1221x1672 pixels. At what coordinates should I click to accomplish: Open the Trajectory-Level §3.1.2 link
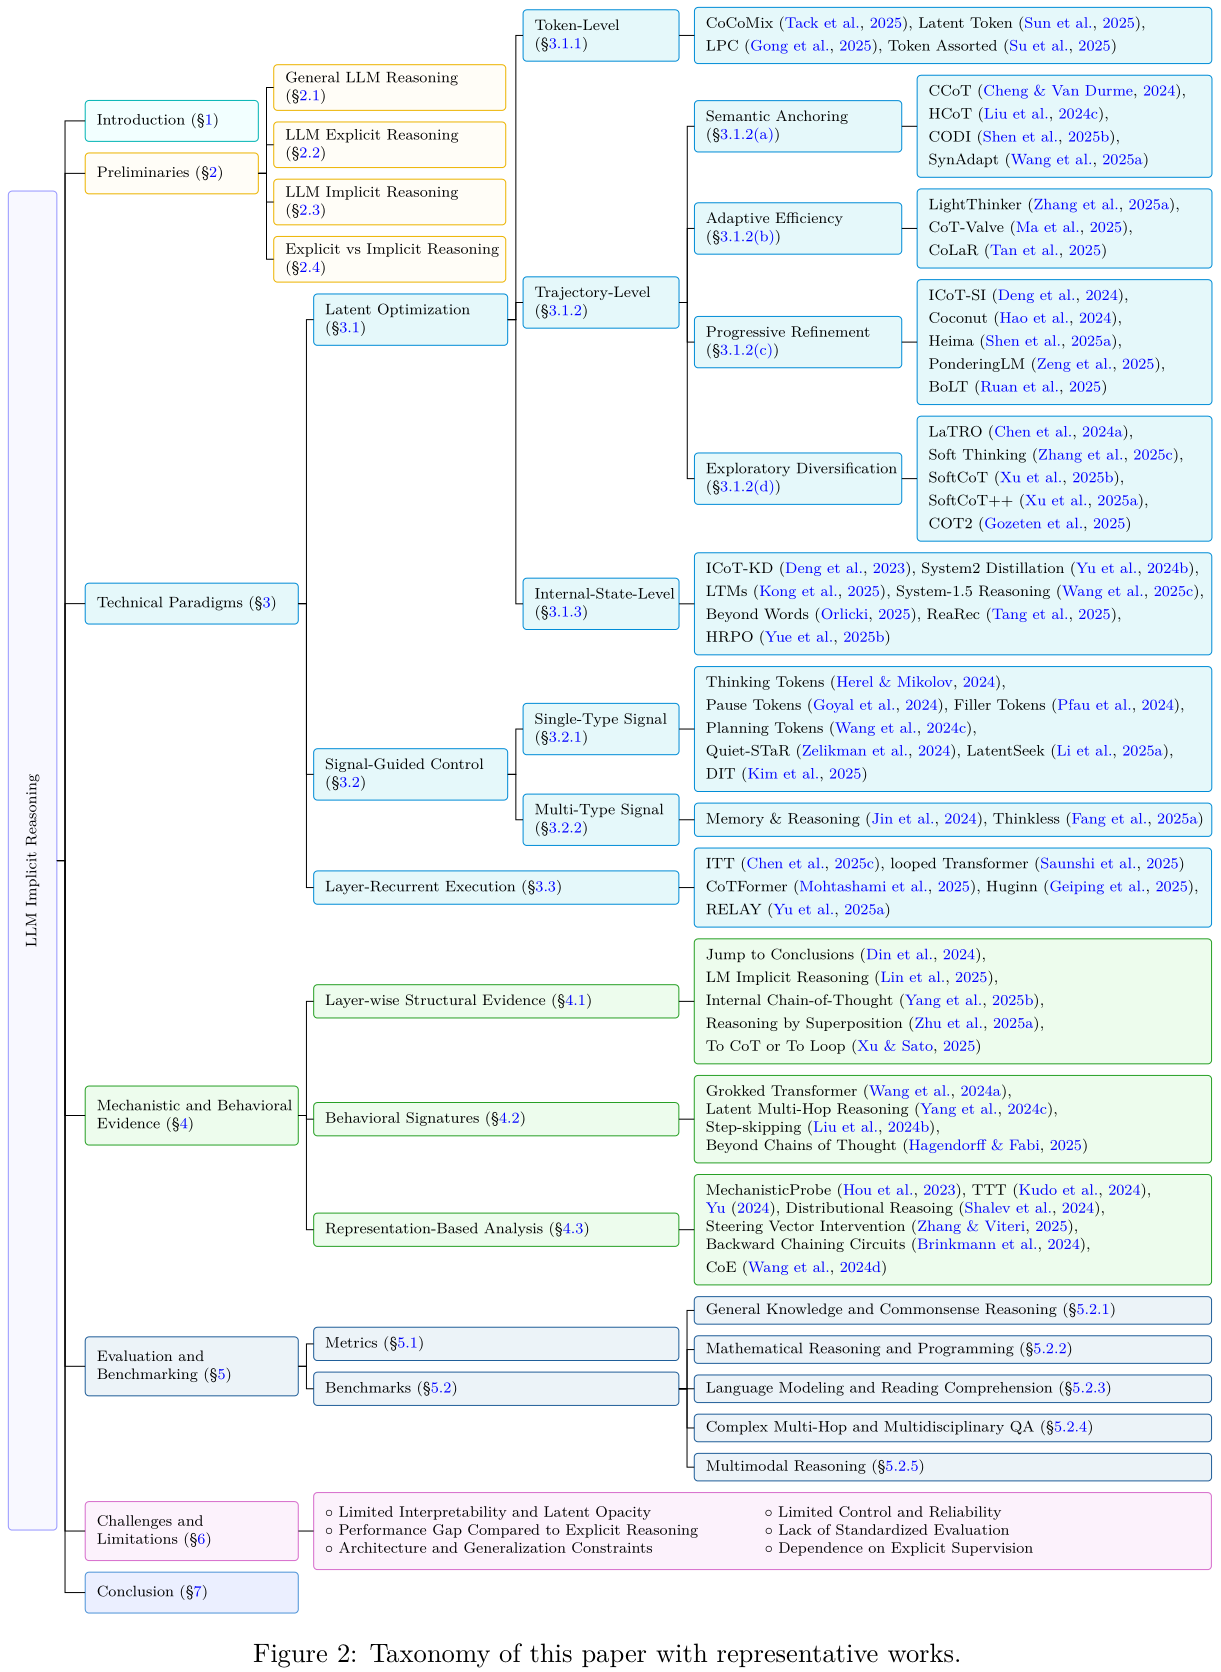tap(567, 311)
